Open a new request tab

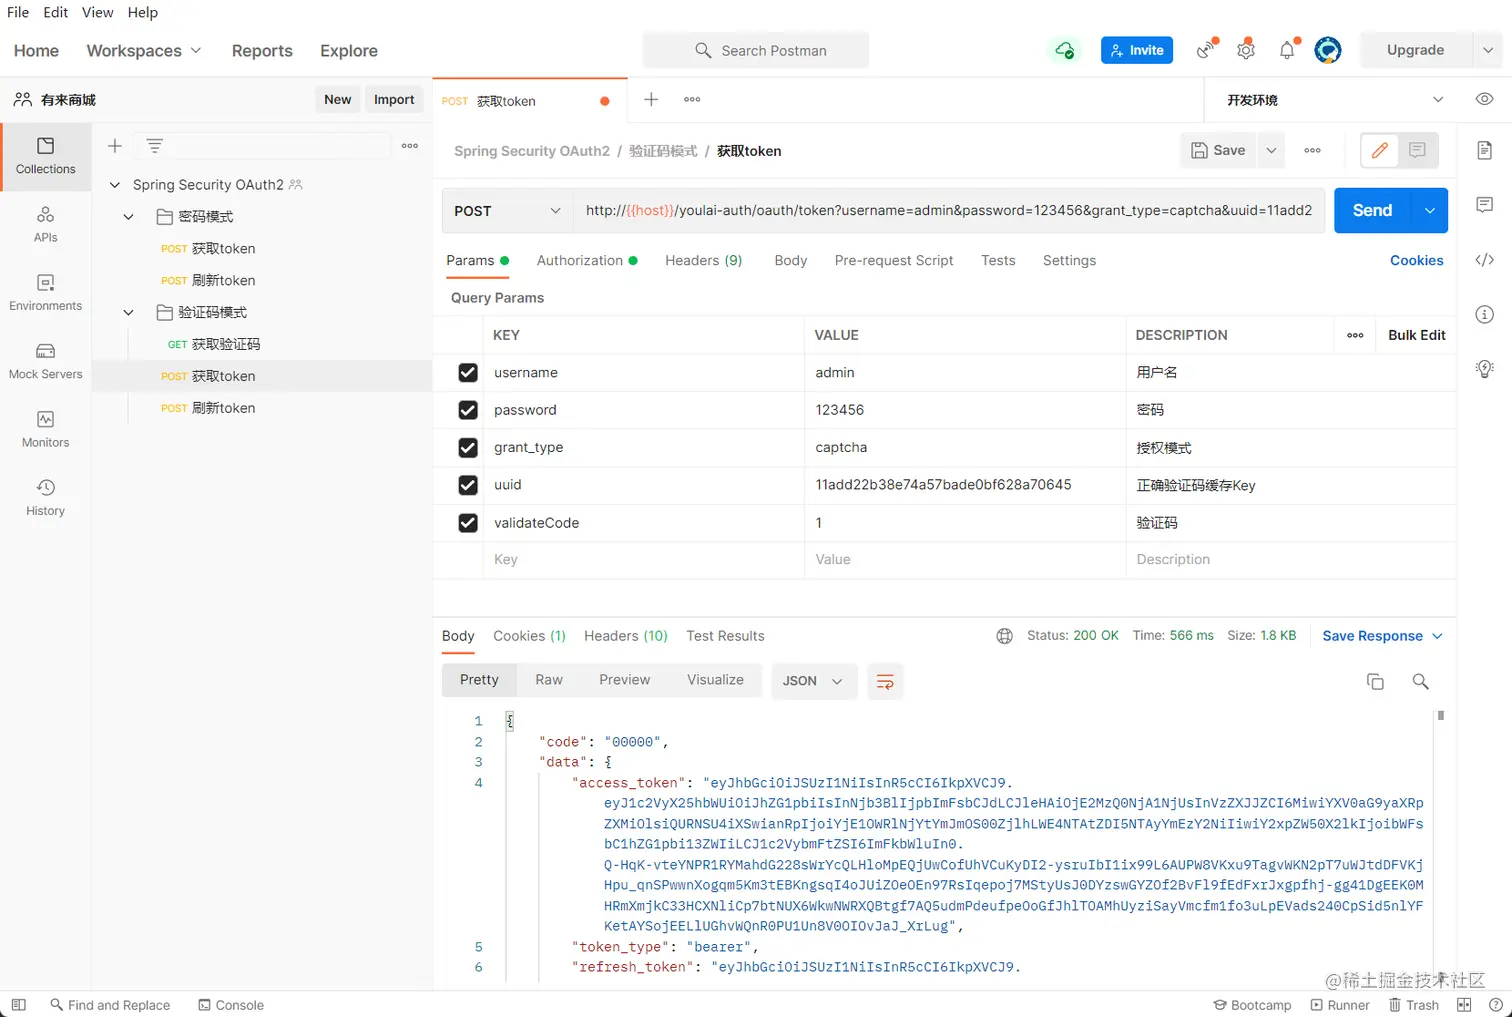(651, 99)
